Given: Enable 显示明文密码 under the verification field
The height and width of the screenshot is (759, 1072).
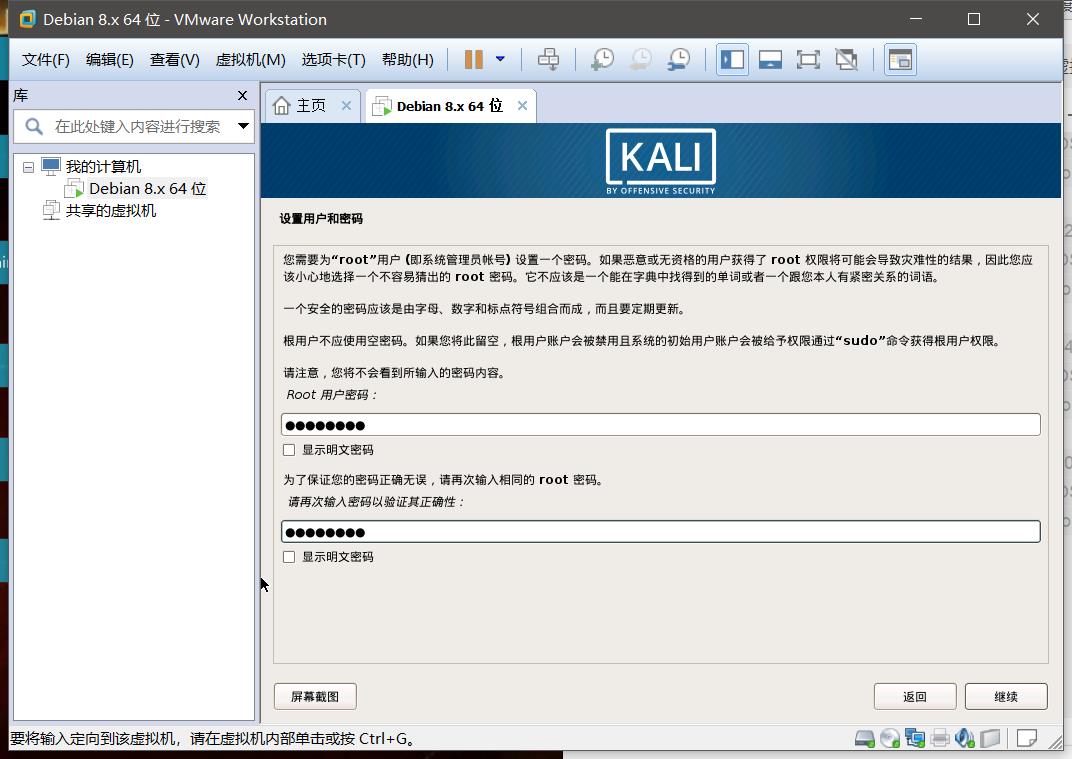Looking at the screenshot, I should 289,557.
